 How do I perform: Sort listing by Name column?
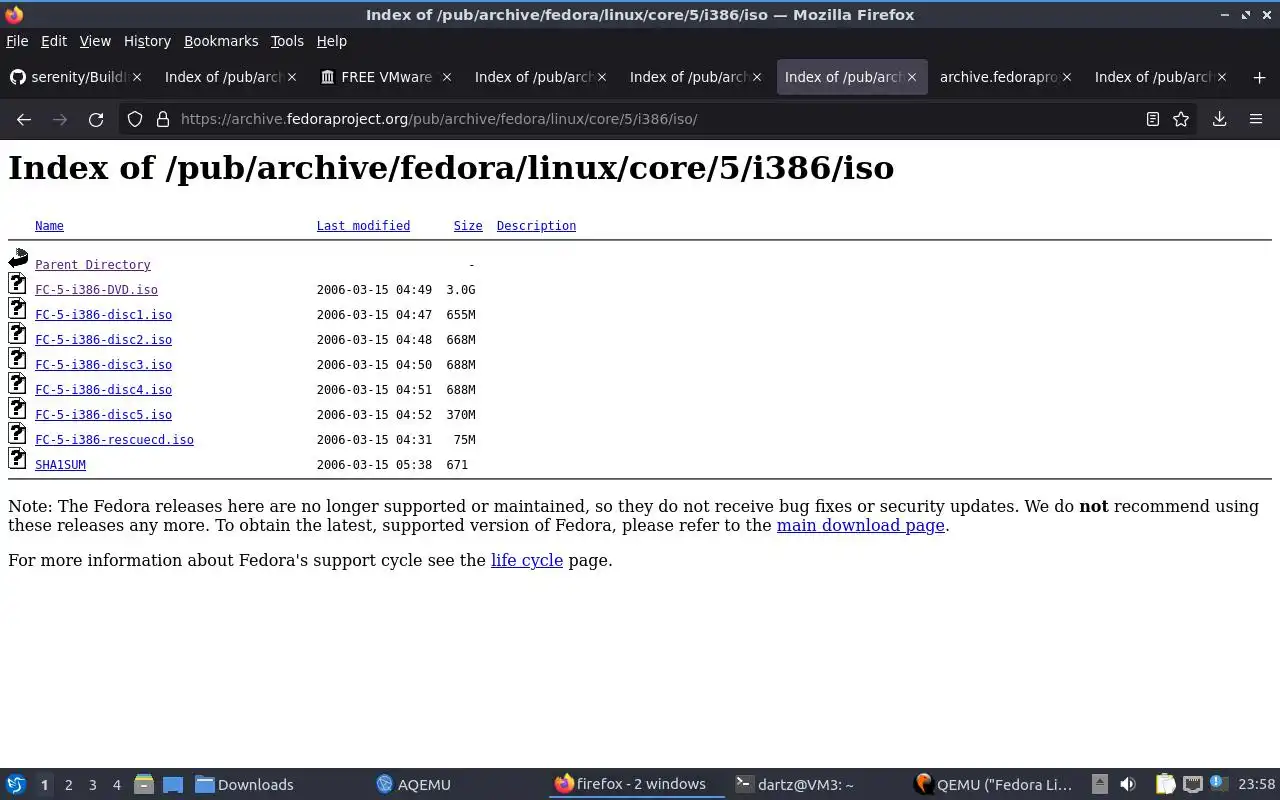pos(49,226)
